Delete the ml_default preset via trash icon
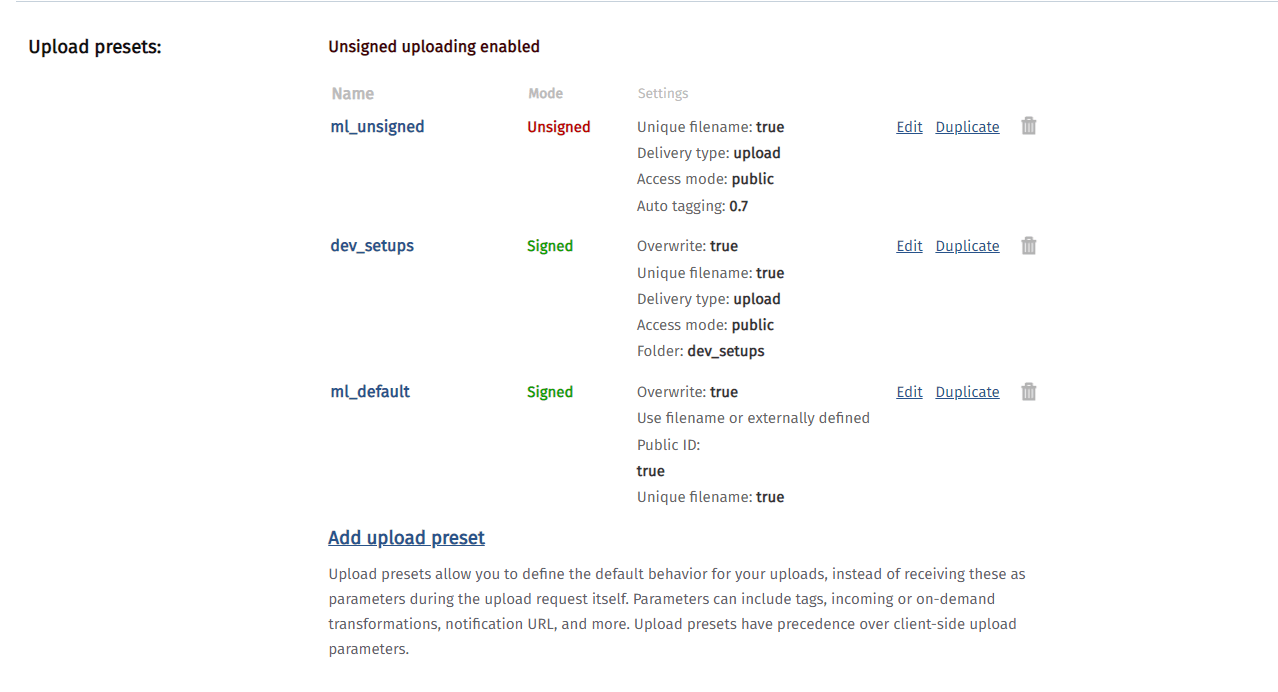 (x=1029, y=391)
